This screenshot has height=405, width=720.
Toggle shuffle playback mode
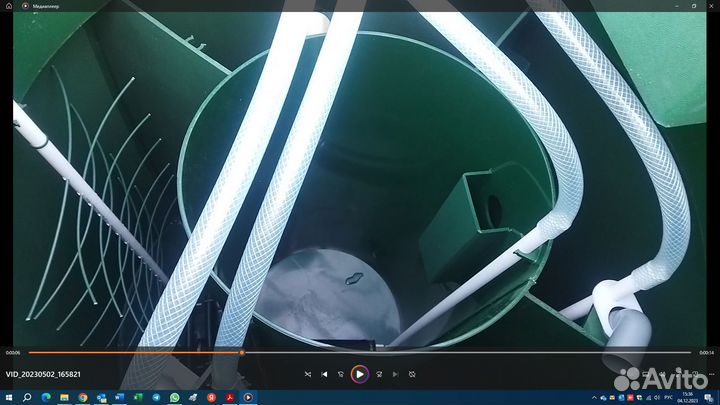coord(307,374)
